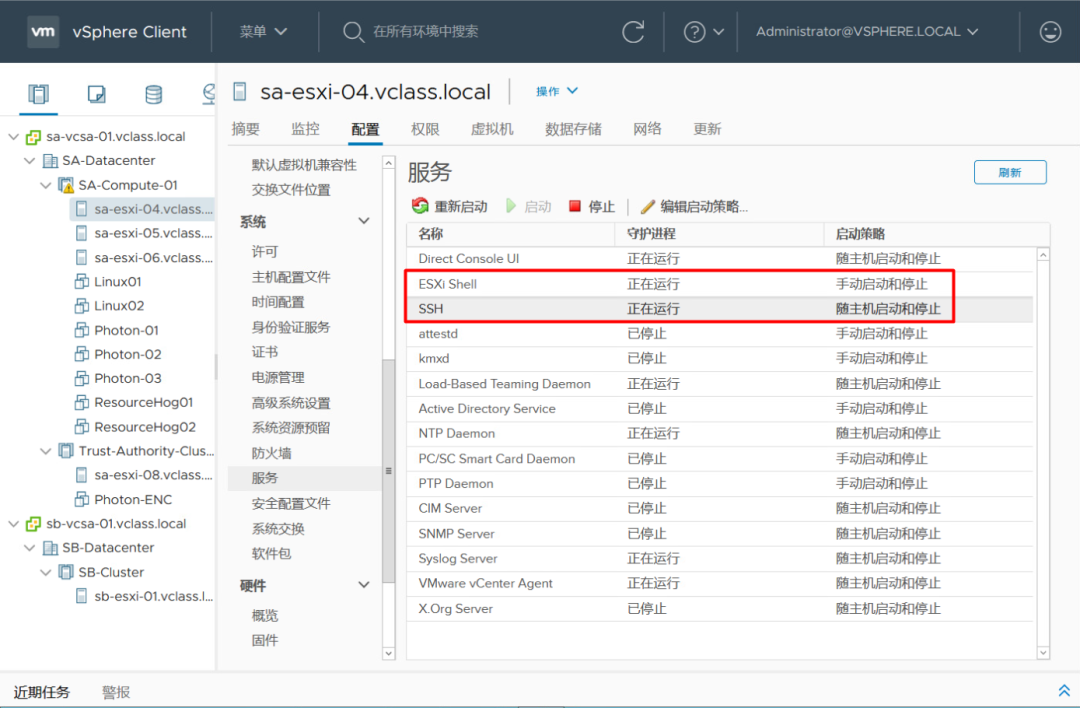The height and width of the screenshot is (708, 1080).
Task: Click services list scrollbar down arrow
Action: [x=1043, y=652]
